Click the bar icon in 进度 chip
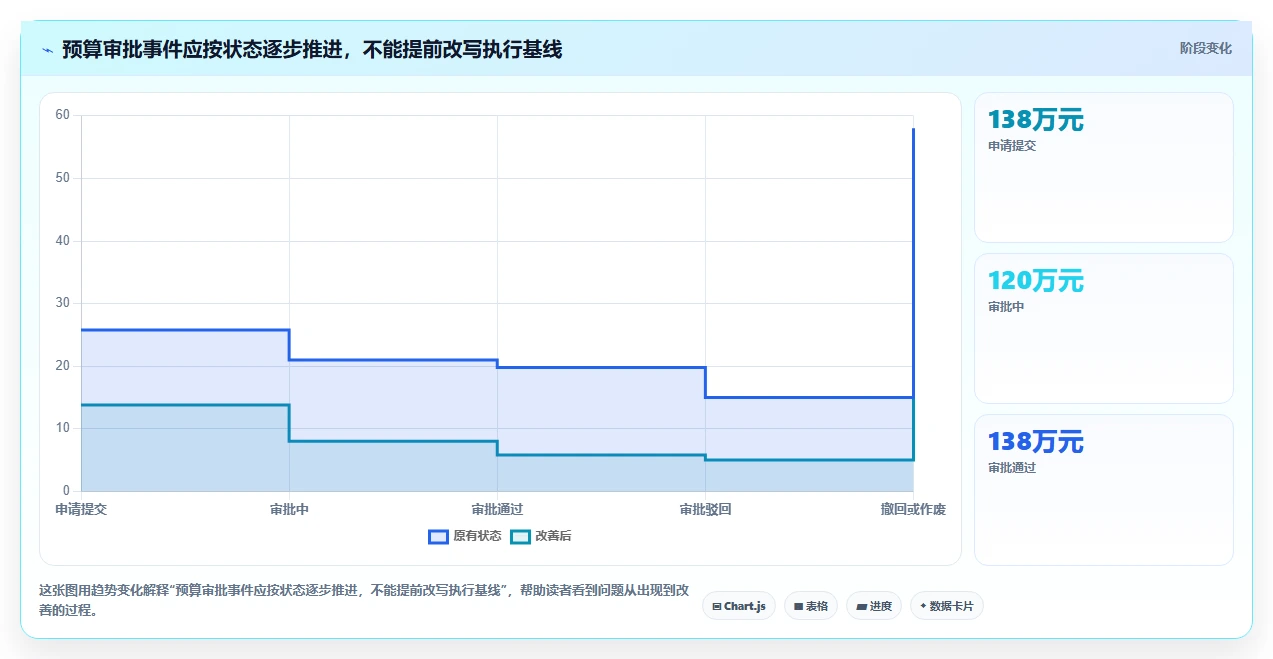Screen dimensions: 1273x659 (861, 606)
